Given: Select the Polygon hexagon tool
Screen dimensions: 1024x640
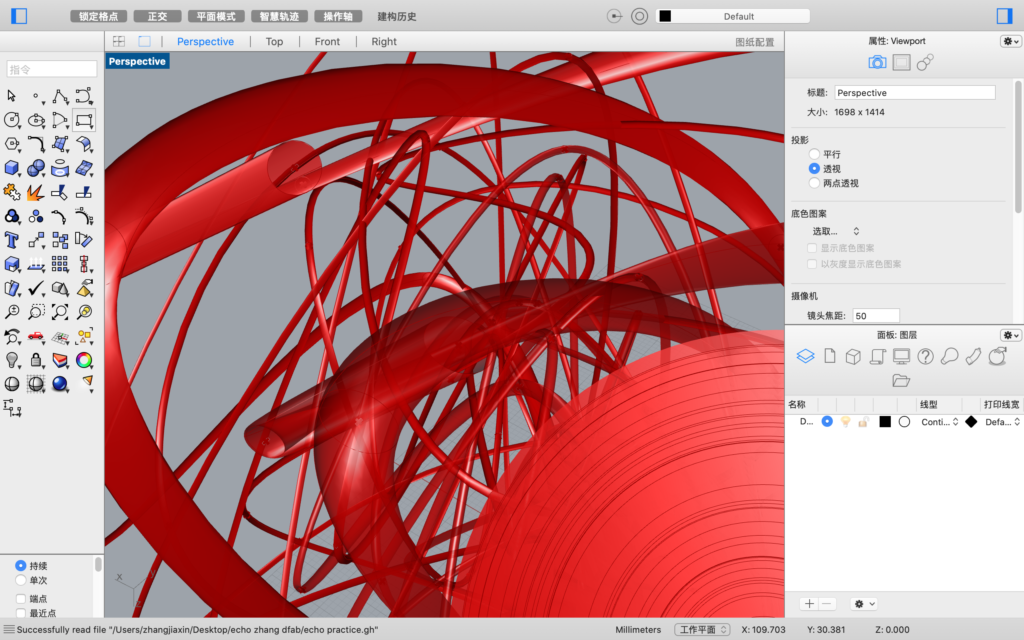Looking at the screenshot, I should click(x=12, y=144).
